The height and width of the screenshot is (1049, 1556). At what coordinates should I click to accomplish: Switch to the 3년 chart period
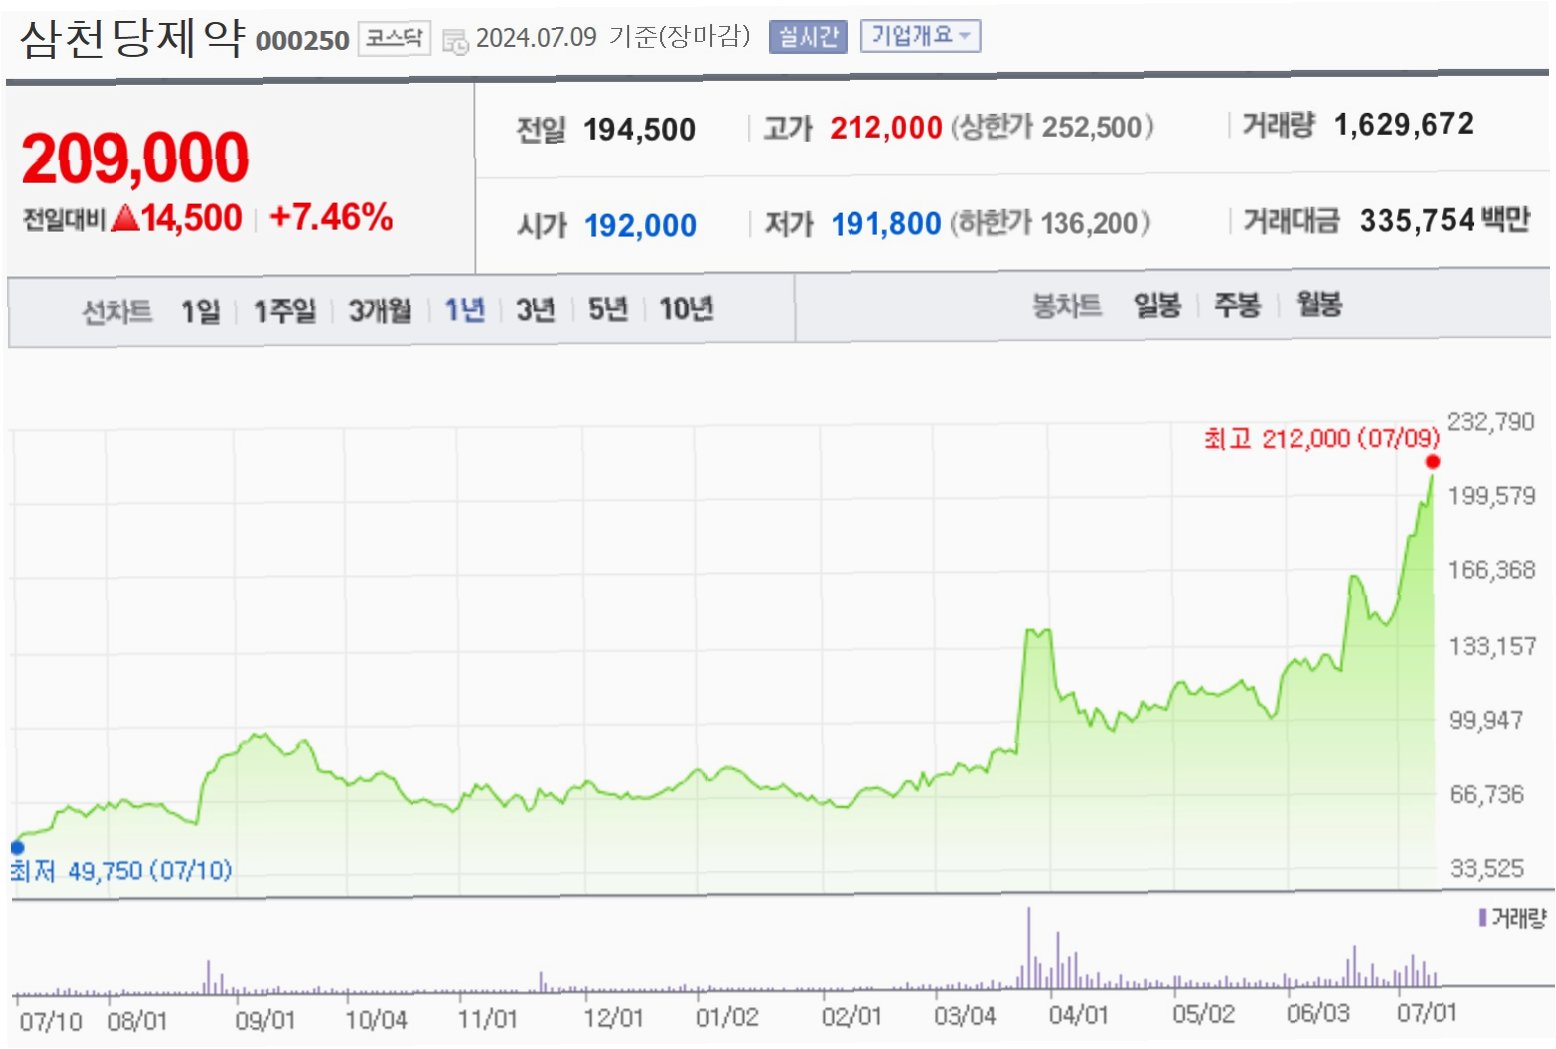tap(535, 310)
